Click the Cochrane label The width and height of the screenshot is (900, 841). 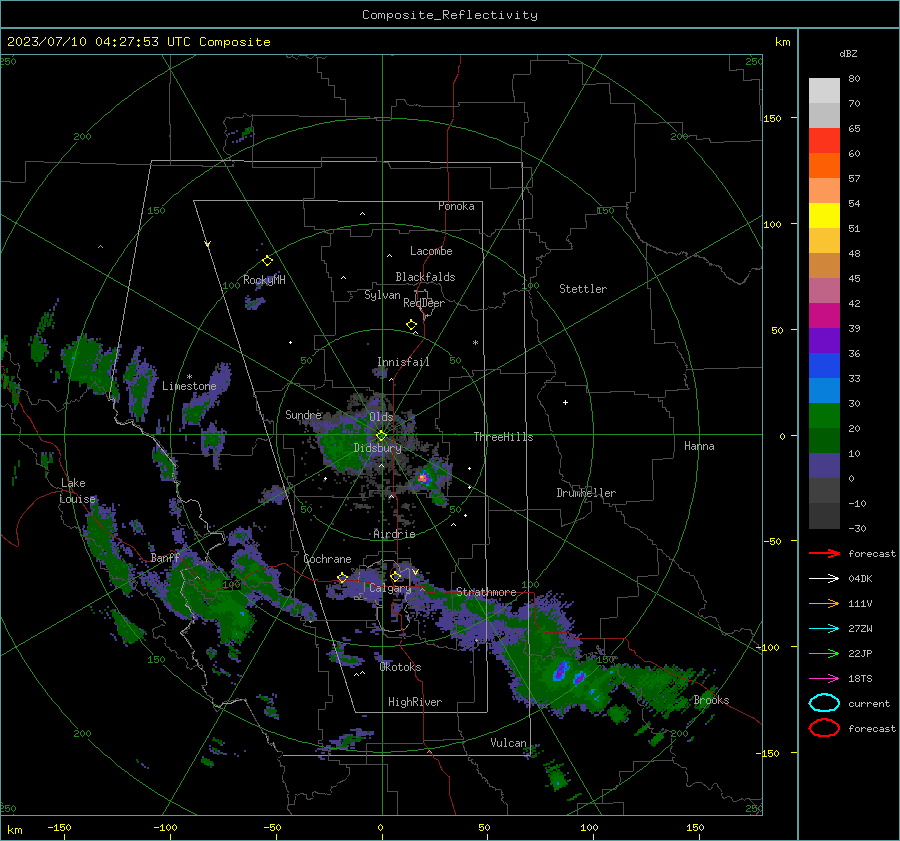click(327, 559)
